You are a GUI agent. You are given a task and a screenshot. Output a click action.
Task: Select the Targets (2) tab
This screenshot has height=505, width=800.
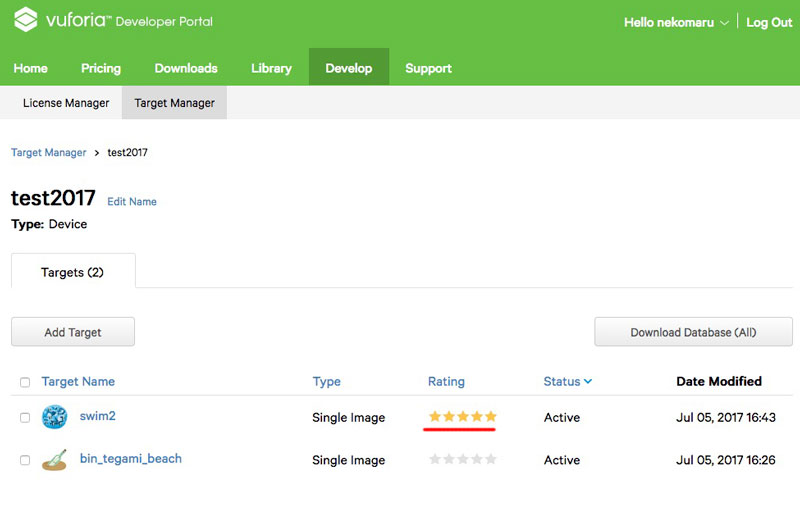73,271
